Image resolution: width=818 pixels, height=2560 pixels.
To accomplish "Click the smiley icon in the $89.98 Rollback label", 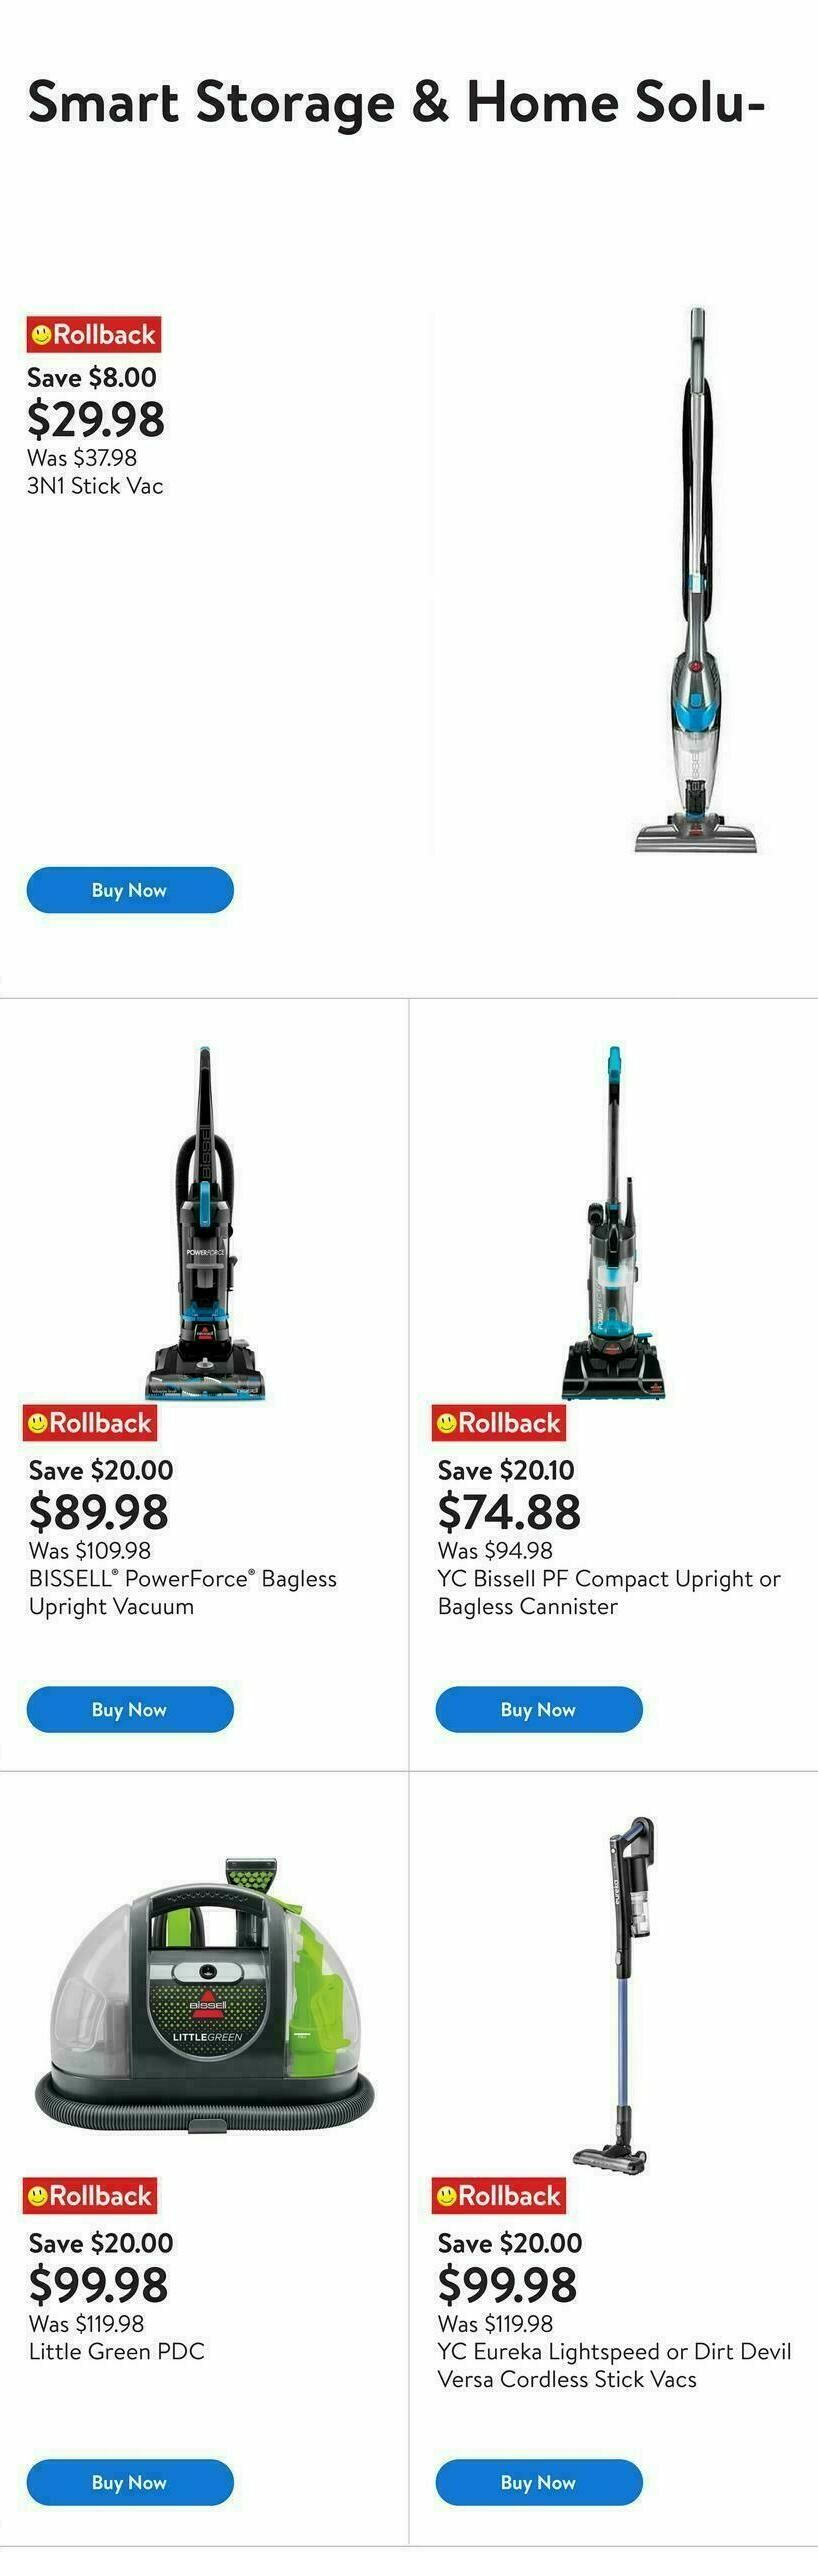I will tap(40, 1422).
